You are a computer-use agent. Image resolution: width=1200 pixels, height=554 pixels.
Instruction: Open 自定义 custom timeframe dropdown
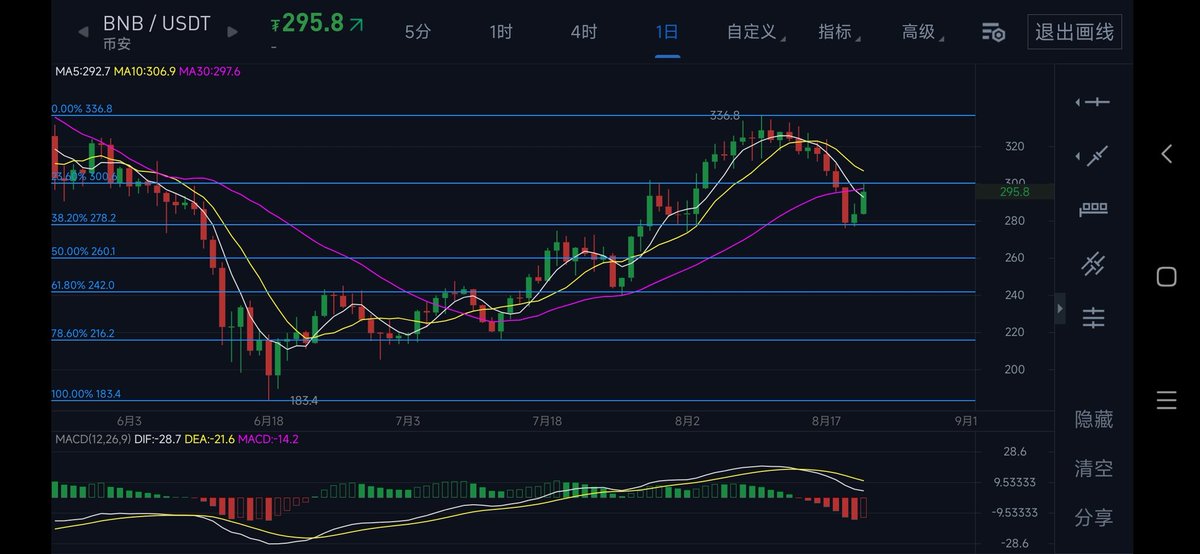coord(755,32)
